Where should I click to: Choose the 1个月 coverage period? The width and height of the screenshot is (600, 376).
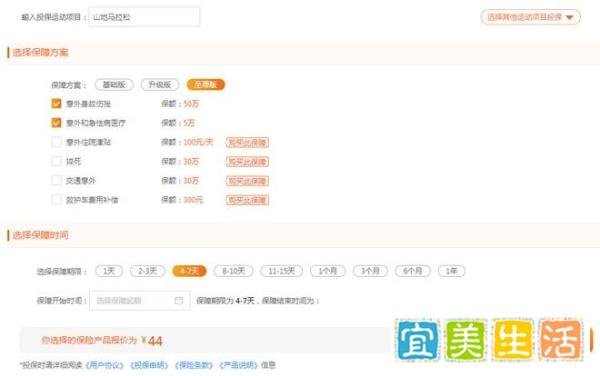pos(328,271)
